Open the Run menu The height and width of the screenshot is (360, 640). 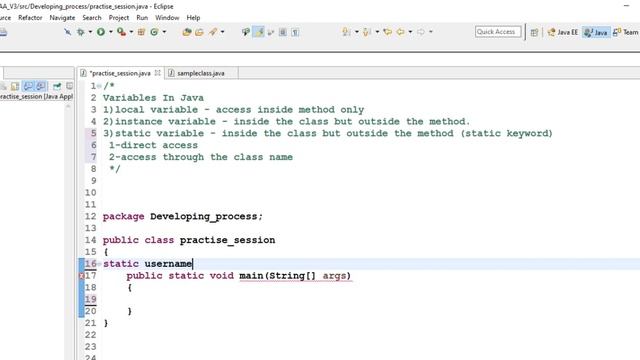(x=142, y=18)
